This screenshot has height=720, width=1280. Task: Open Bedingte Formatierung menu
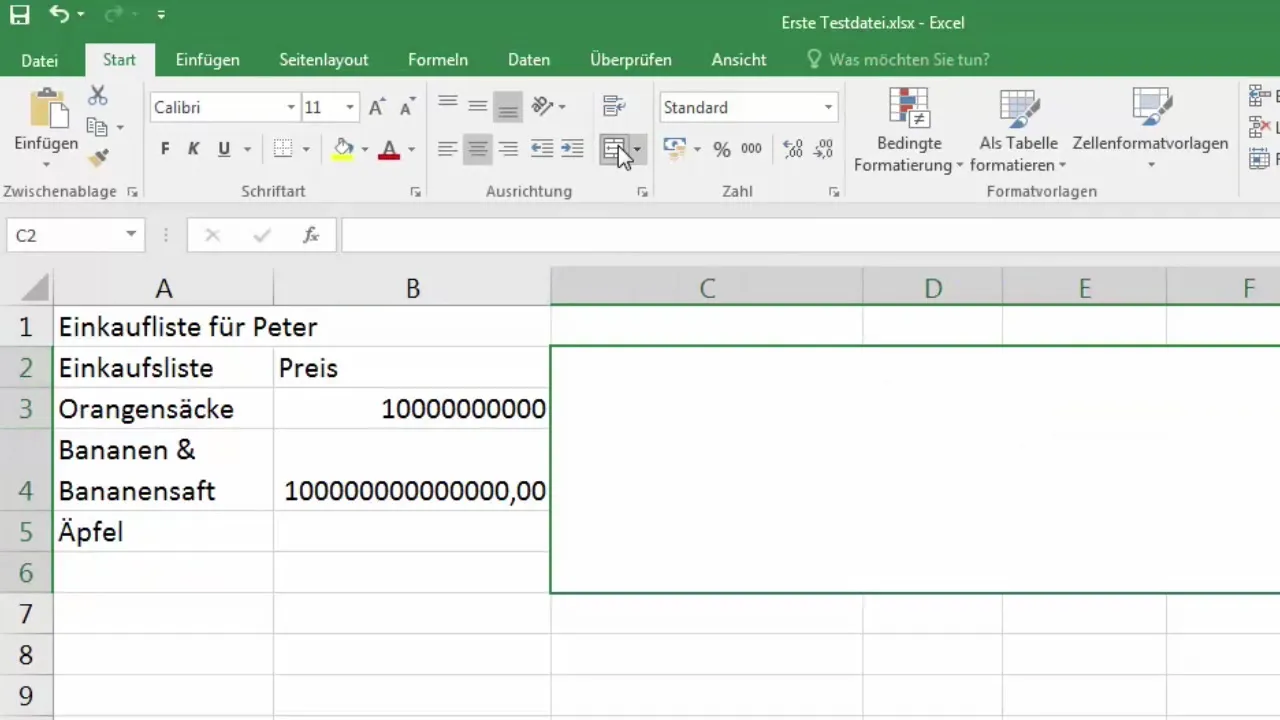tap(908, 130)
